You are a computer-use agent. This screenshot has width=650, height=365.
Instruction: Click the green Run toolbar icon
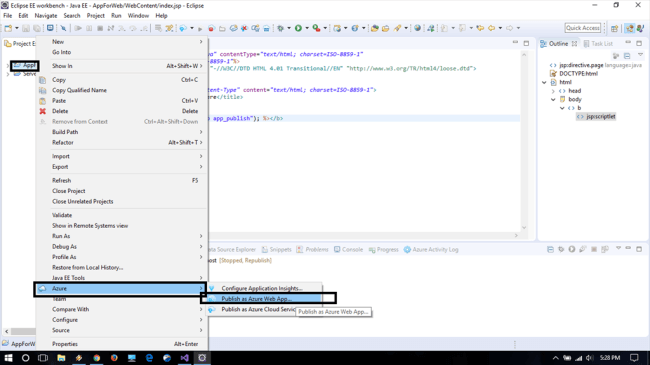click(298, 28)
